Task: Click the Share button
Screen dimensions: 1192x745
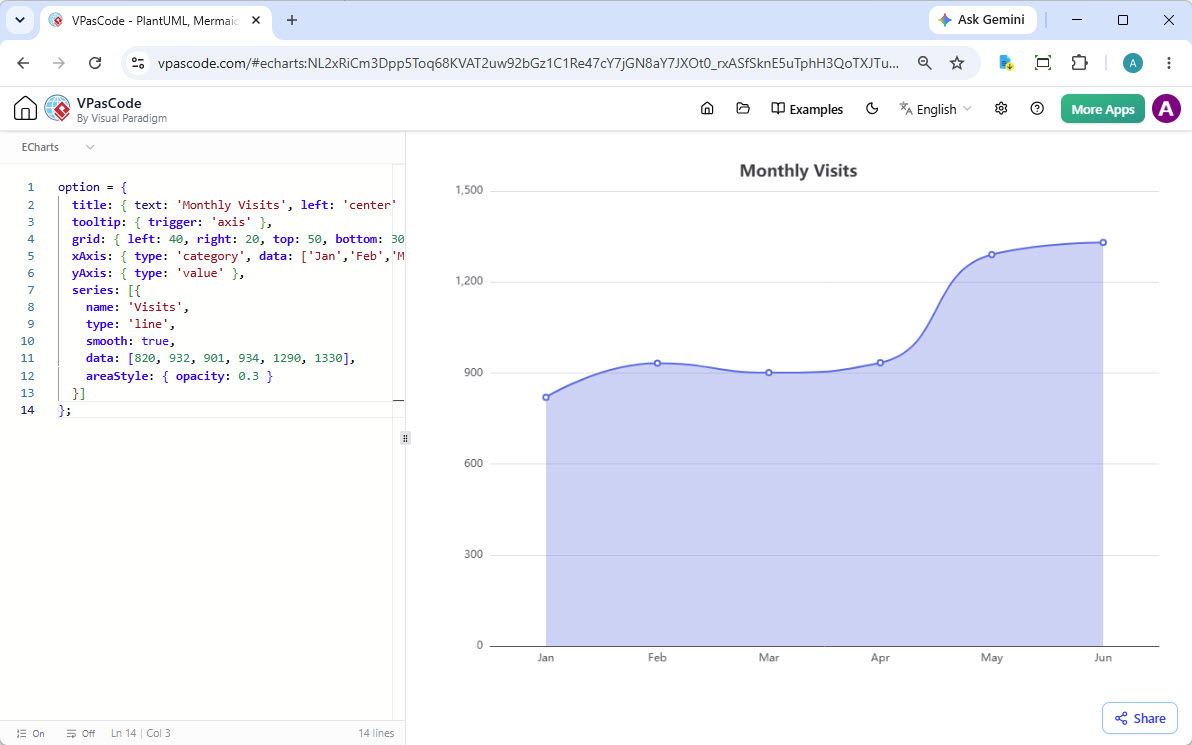Action: [x=1140, y=718]
